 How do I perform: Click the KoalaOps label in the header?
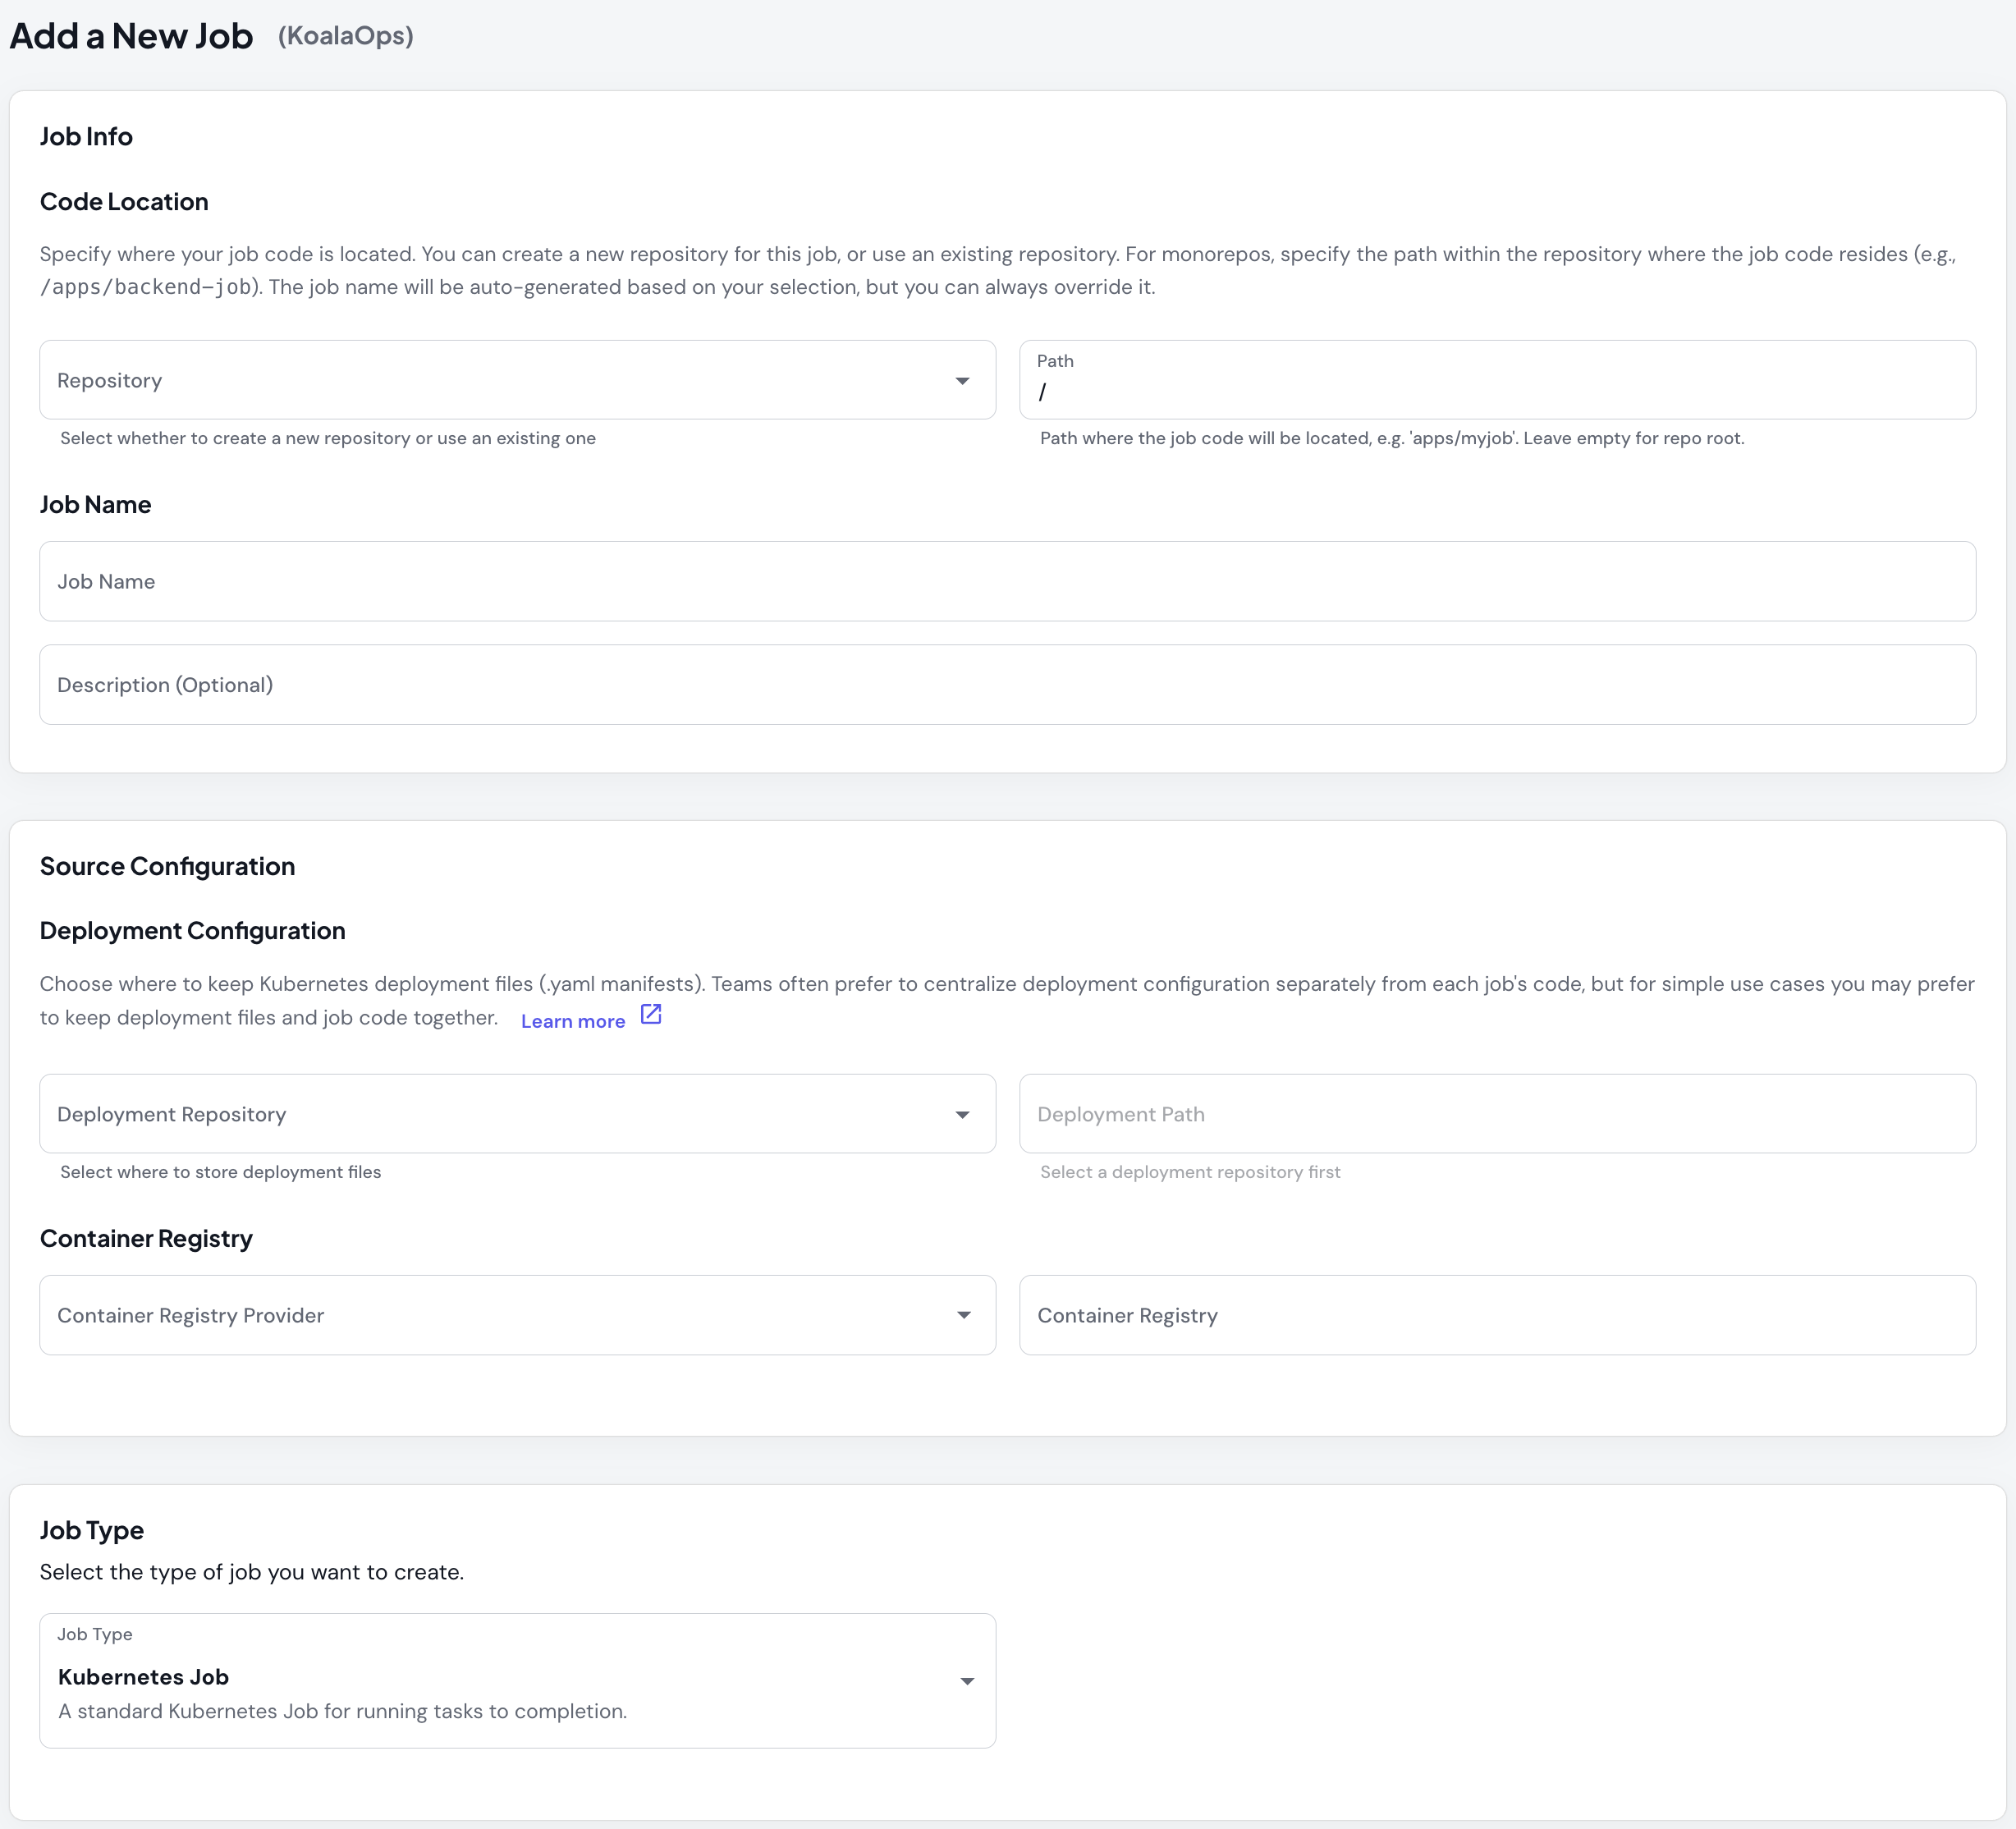(346, 36)
